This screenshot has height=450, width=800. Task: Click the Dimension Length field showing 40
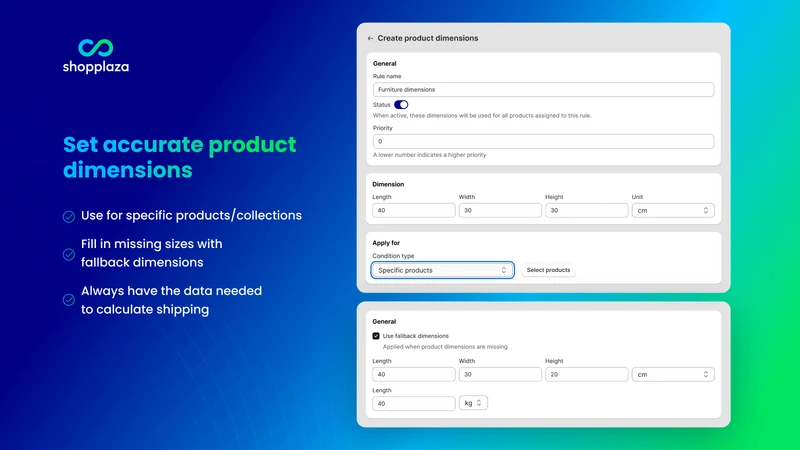coord(414,210)
